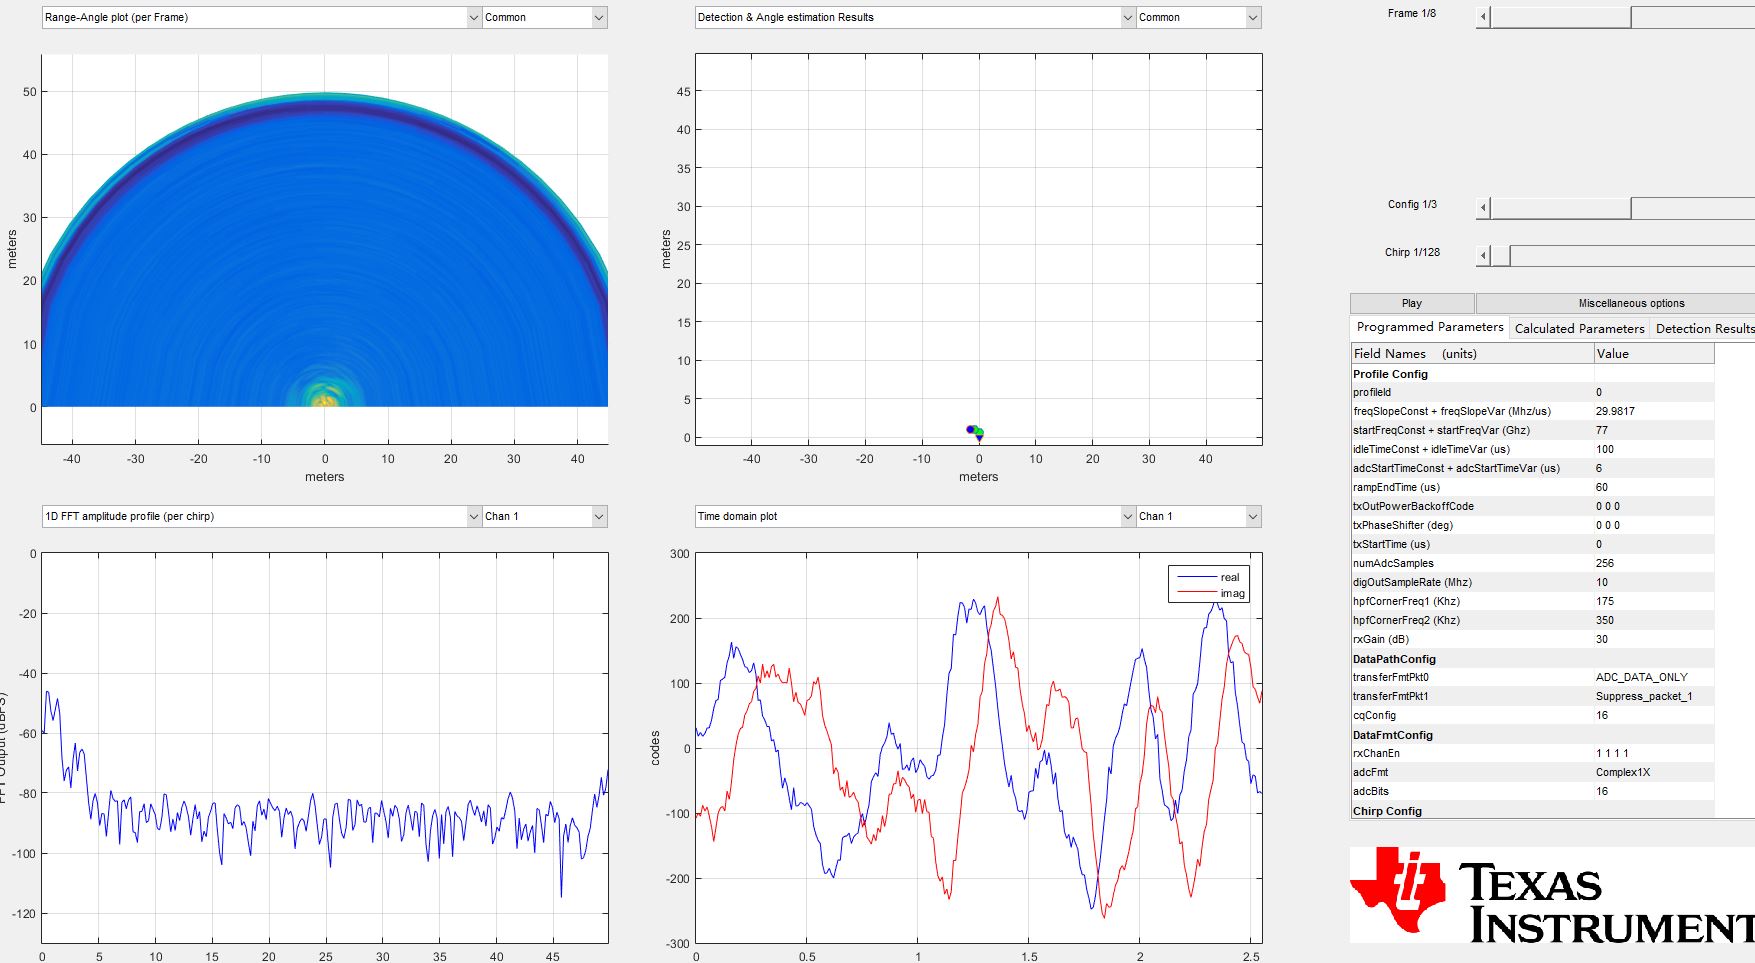Select the "DataFmtConfig" section row

coord(1532,735)
